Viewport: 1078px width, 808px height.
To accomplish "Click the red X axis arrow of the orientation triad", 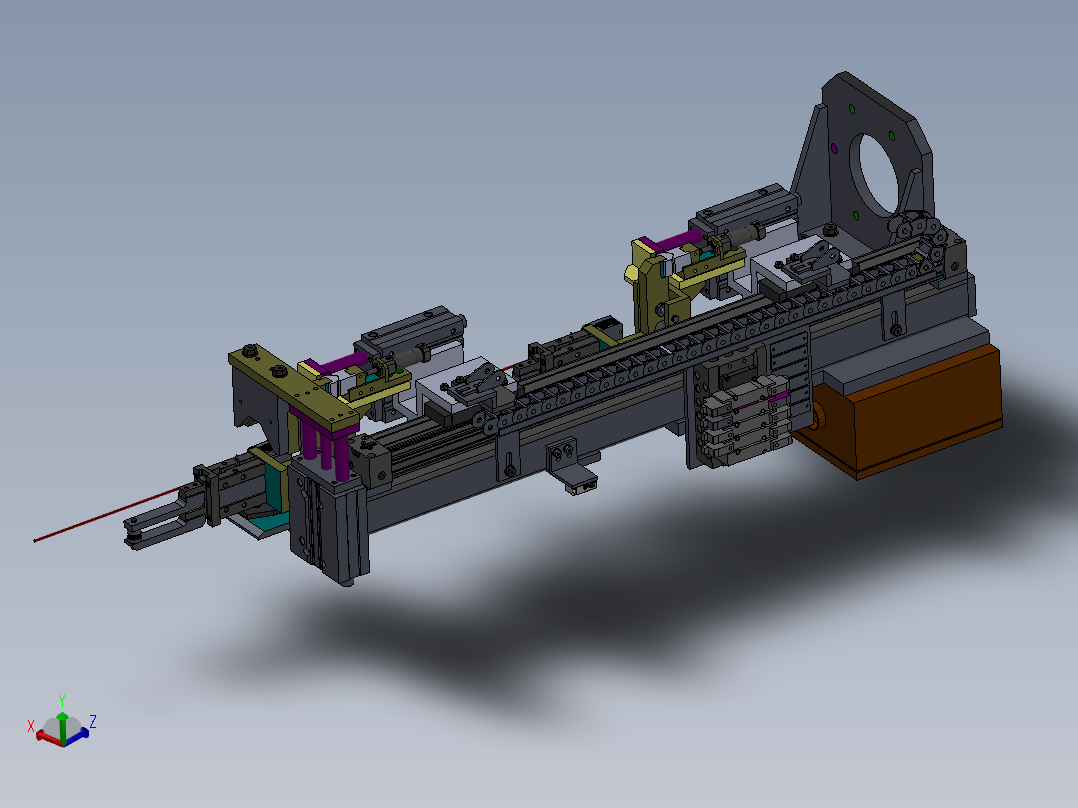I will [48, 737].
